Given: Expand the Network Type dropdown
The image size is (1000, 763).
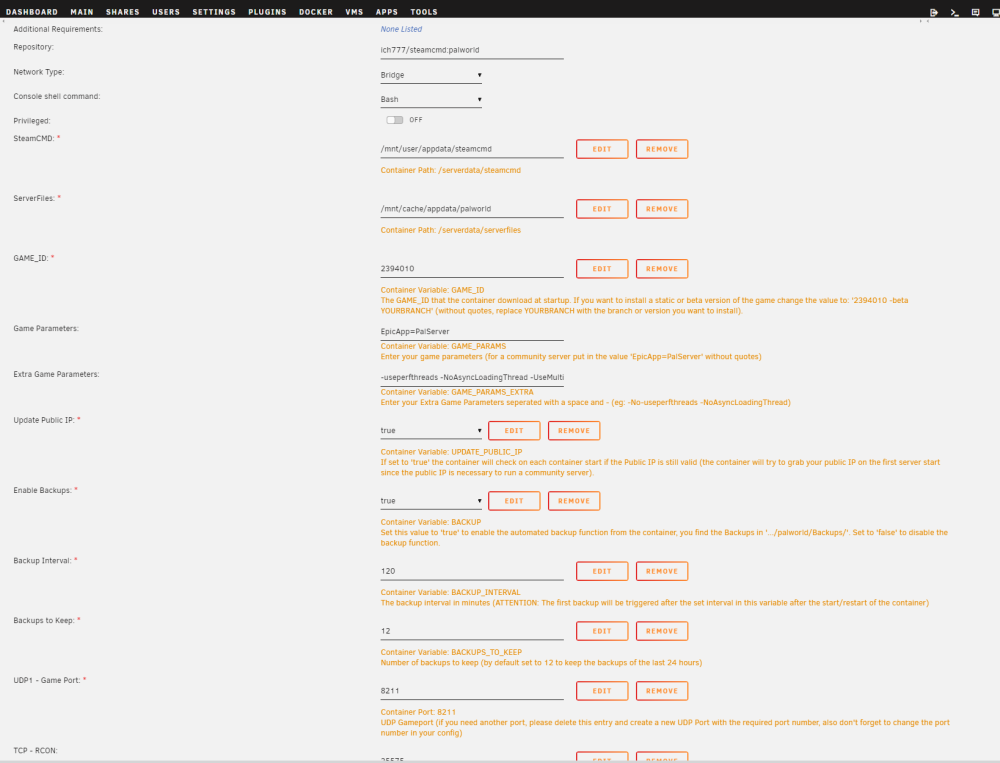Looking at the screenshot, I should (x=431, y=75).
